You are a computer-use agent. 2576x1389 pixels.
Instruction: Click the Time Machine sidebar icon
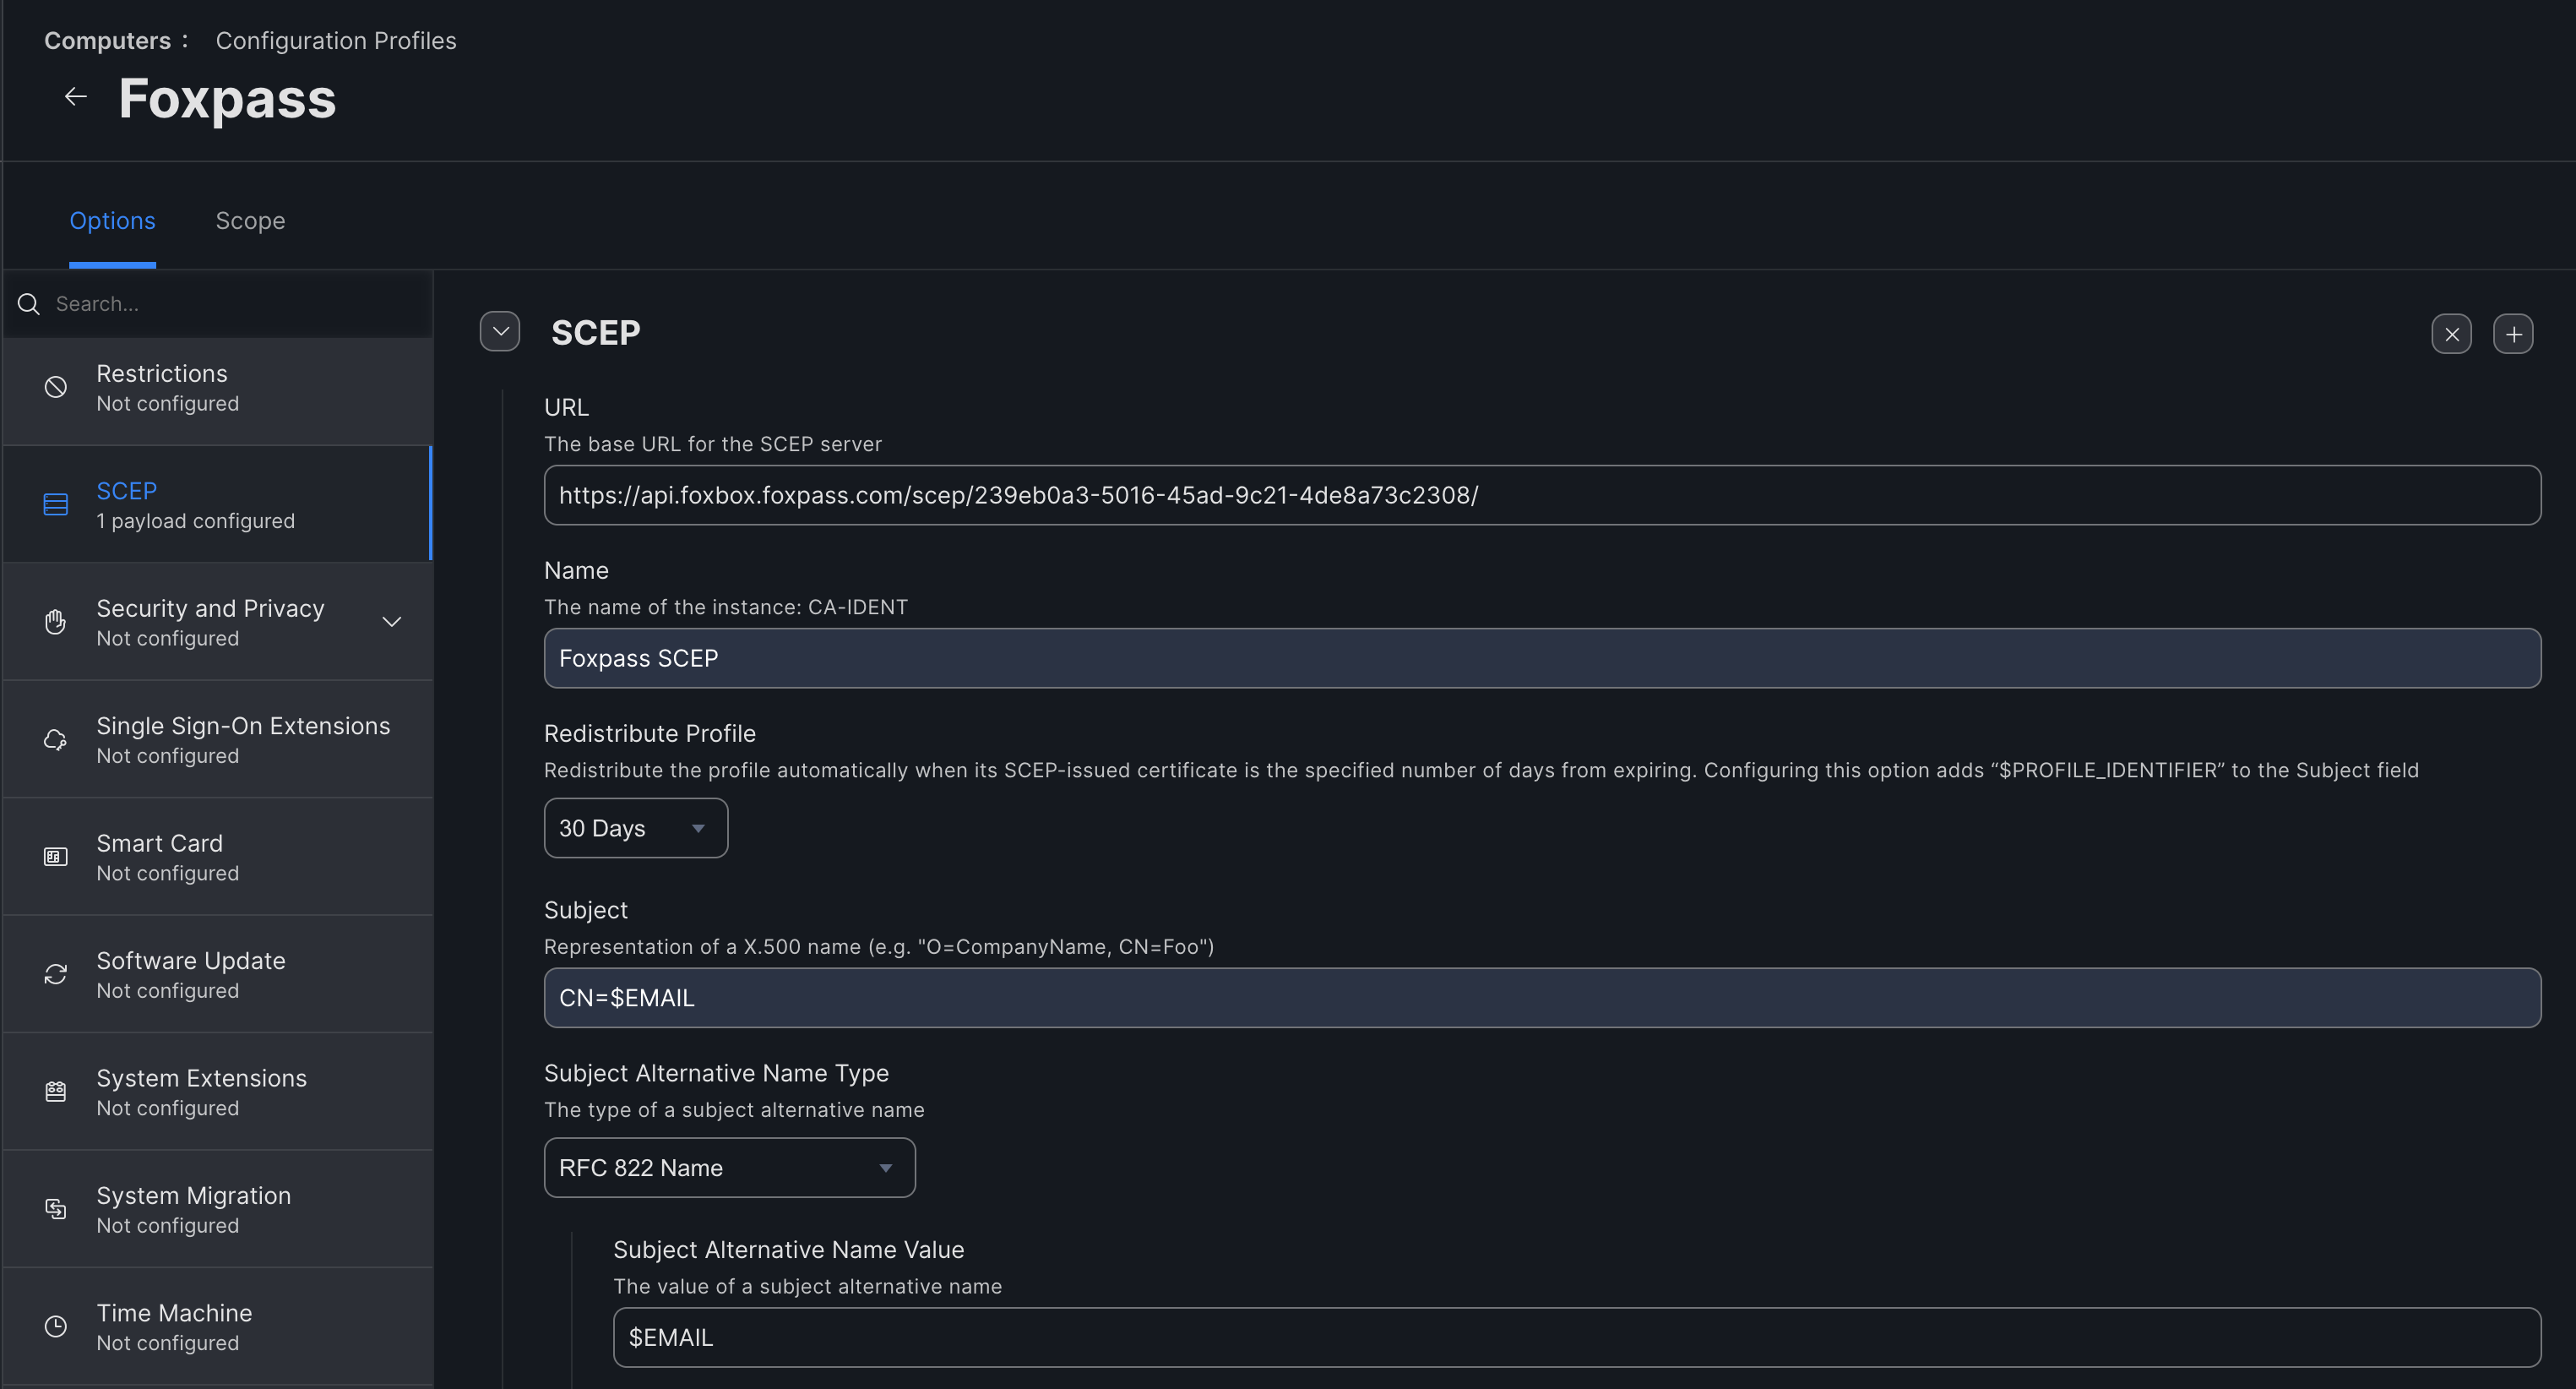tap(57, 1327)
